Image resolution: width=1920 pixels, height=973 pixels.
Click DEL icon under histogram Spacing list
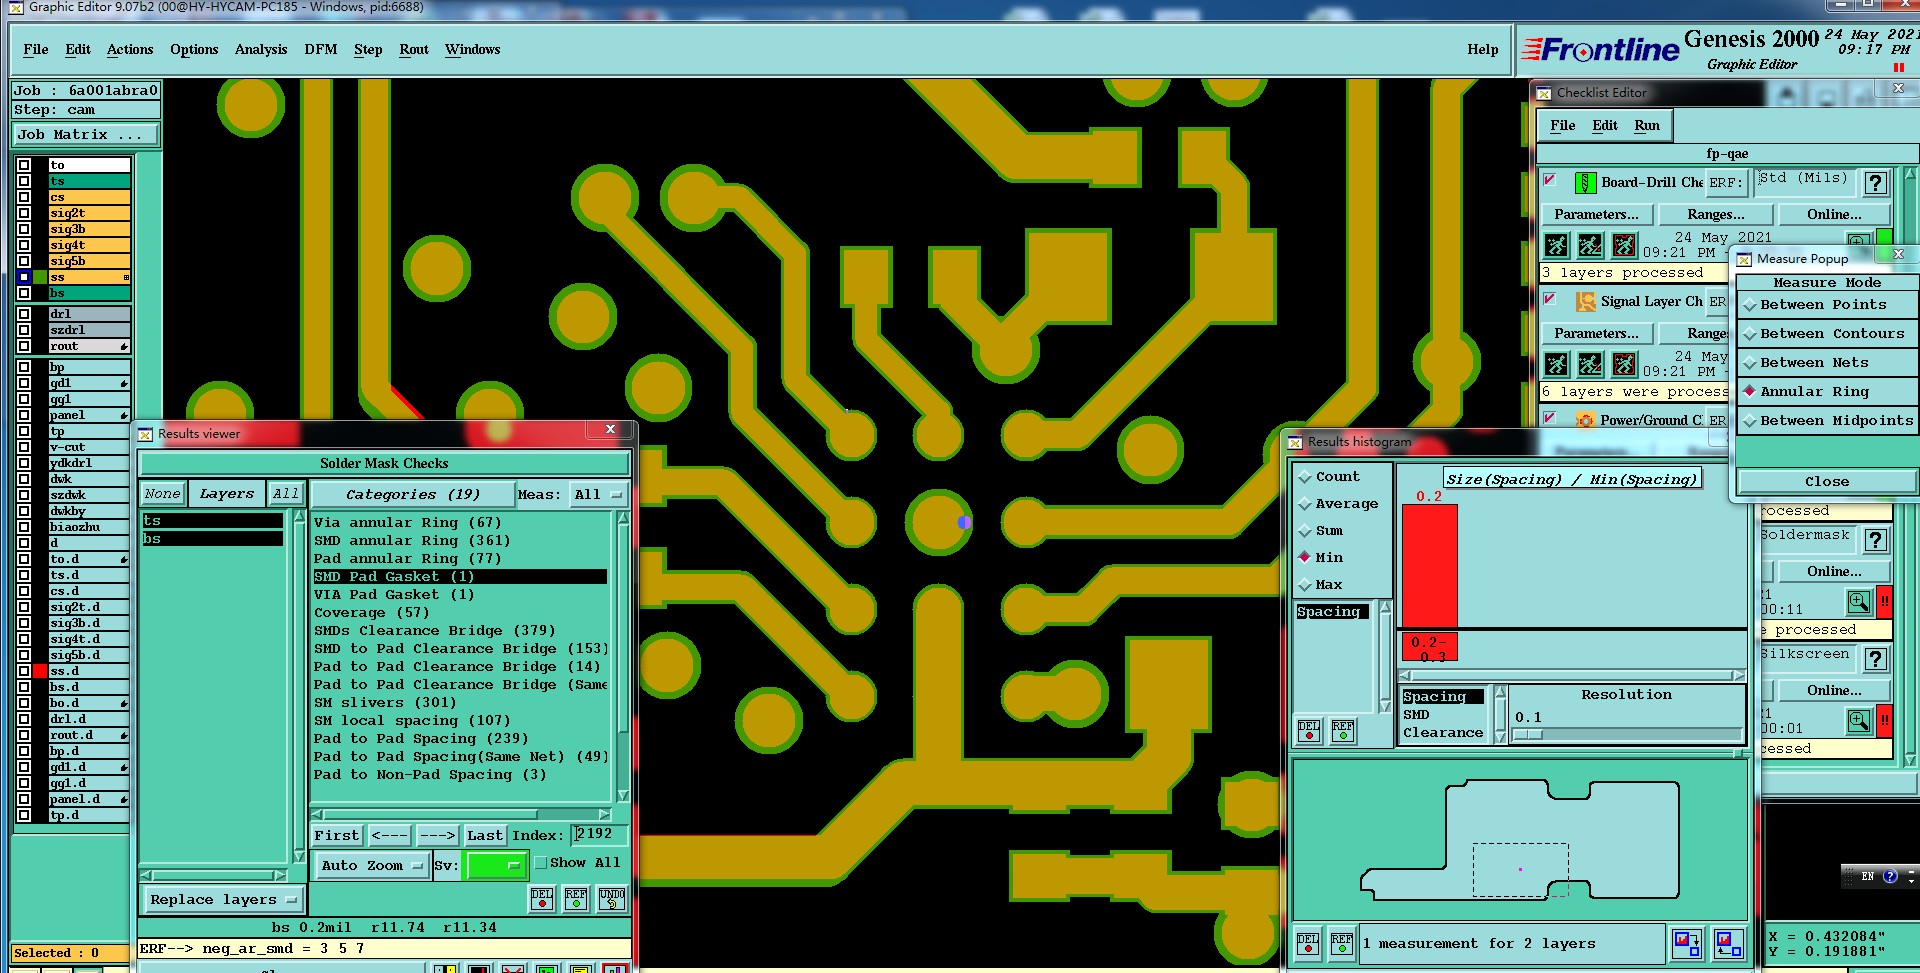pos(1308,731)
